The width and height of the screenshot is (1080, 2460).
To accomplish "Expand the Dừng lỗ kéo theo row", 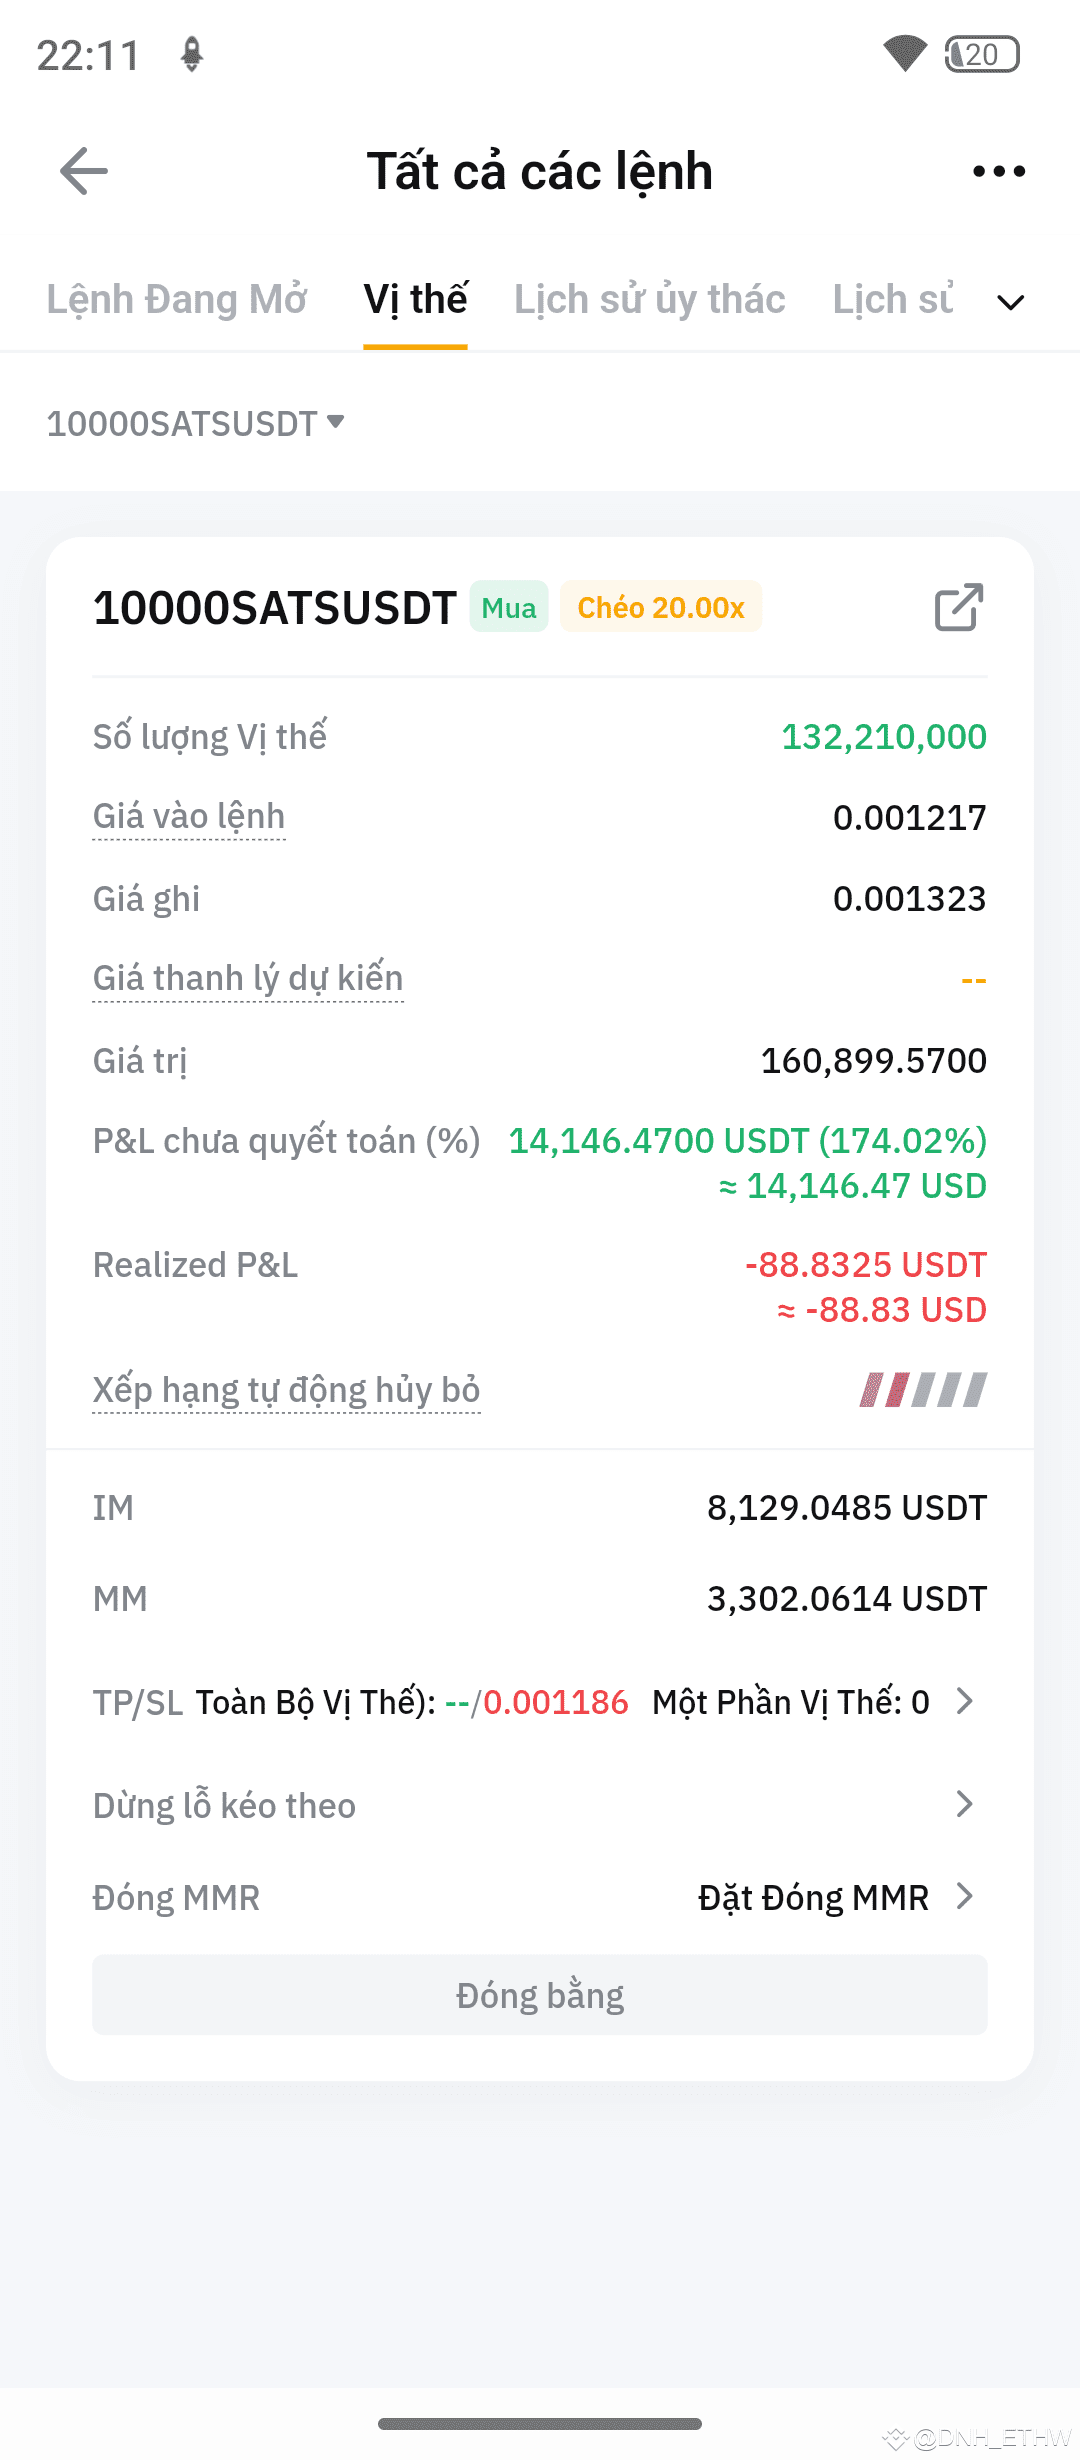I will [540, 1805].
